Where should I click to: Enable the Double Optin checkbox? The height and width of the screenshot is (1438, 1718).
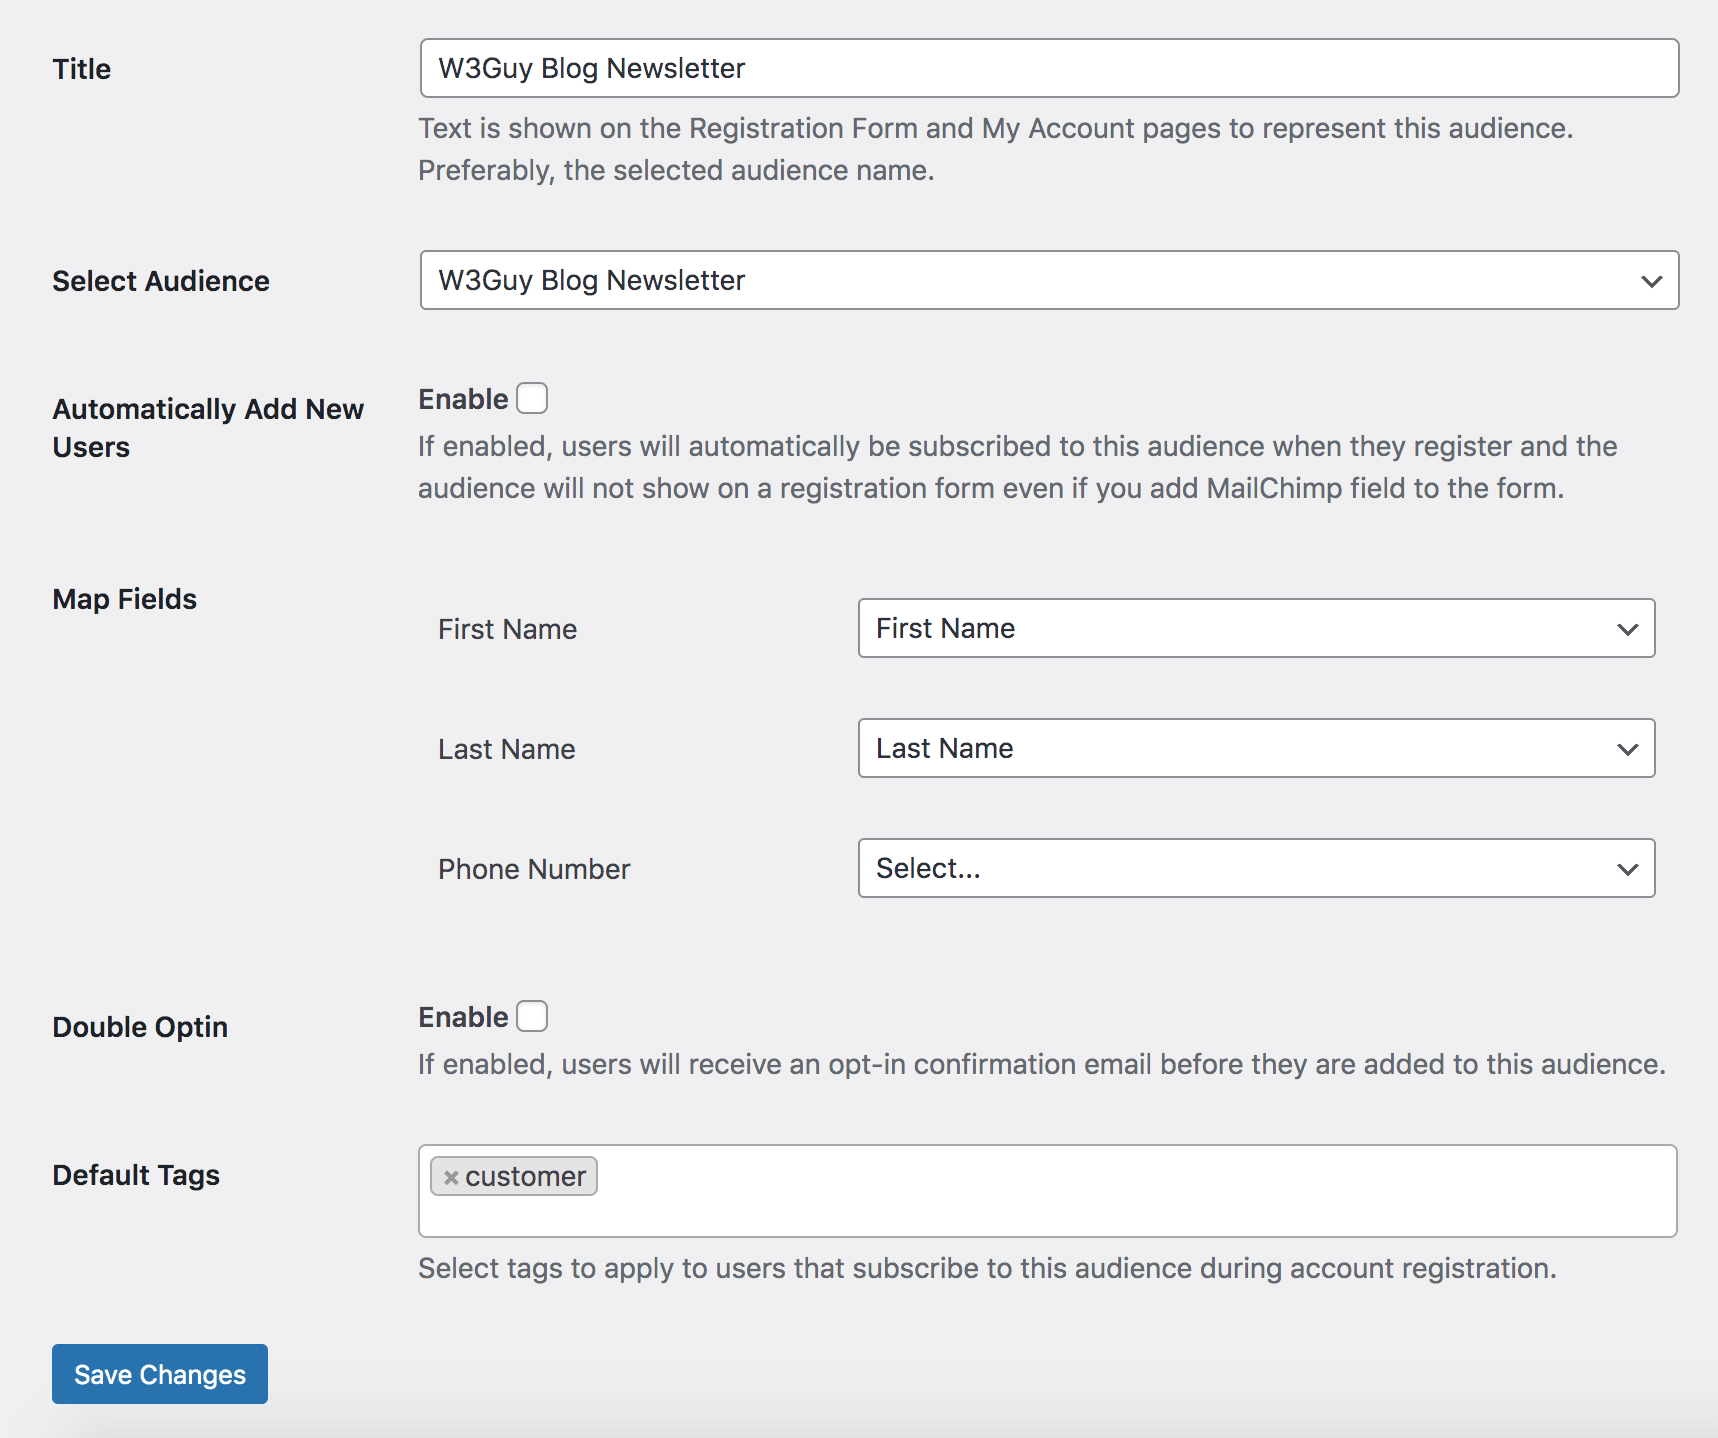tap(532, 1016)
